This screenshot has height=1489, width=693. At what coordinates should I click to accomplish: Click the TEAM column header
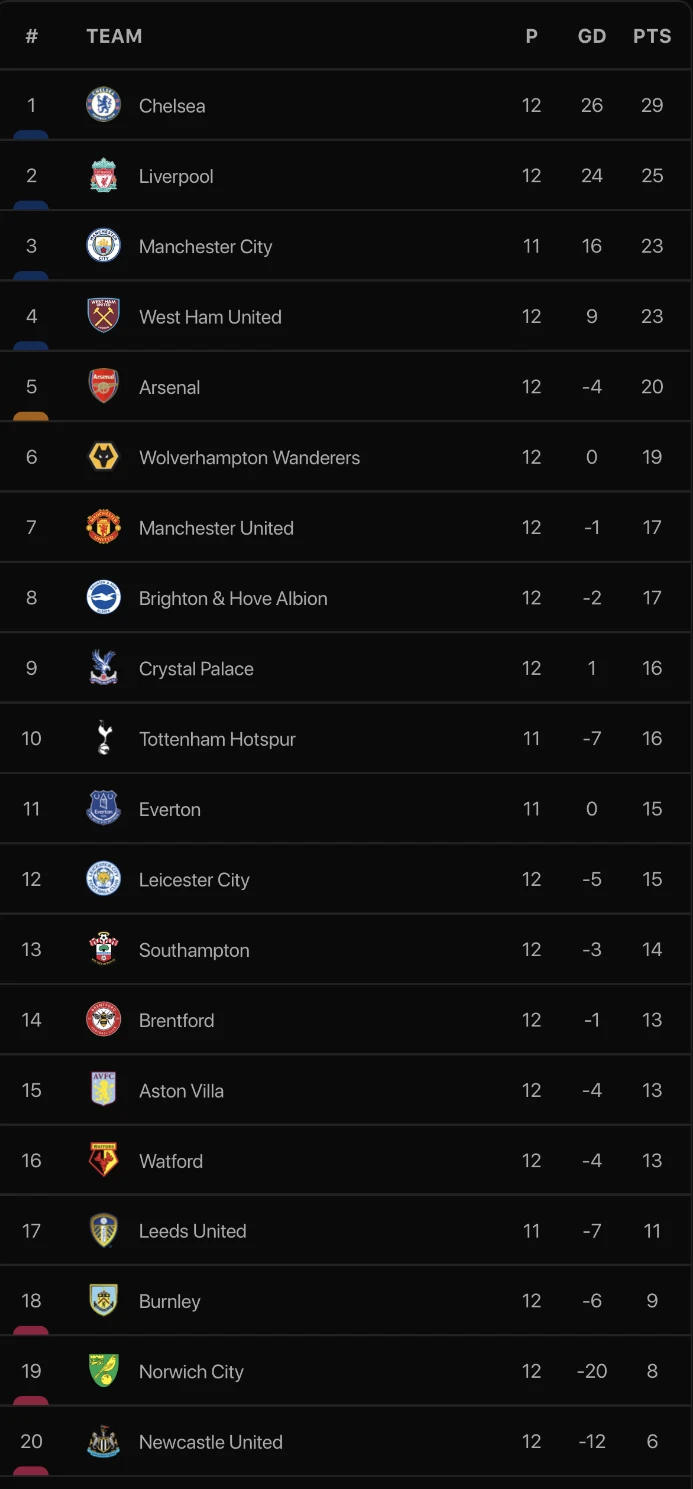tap(114, 36)
